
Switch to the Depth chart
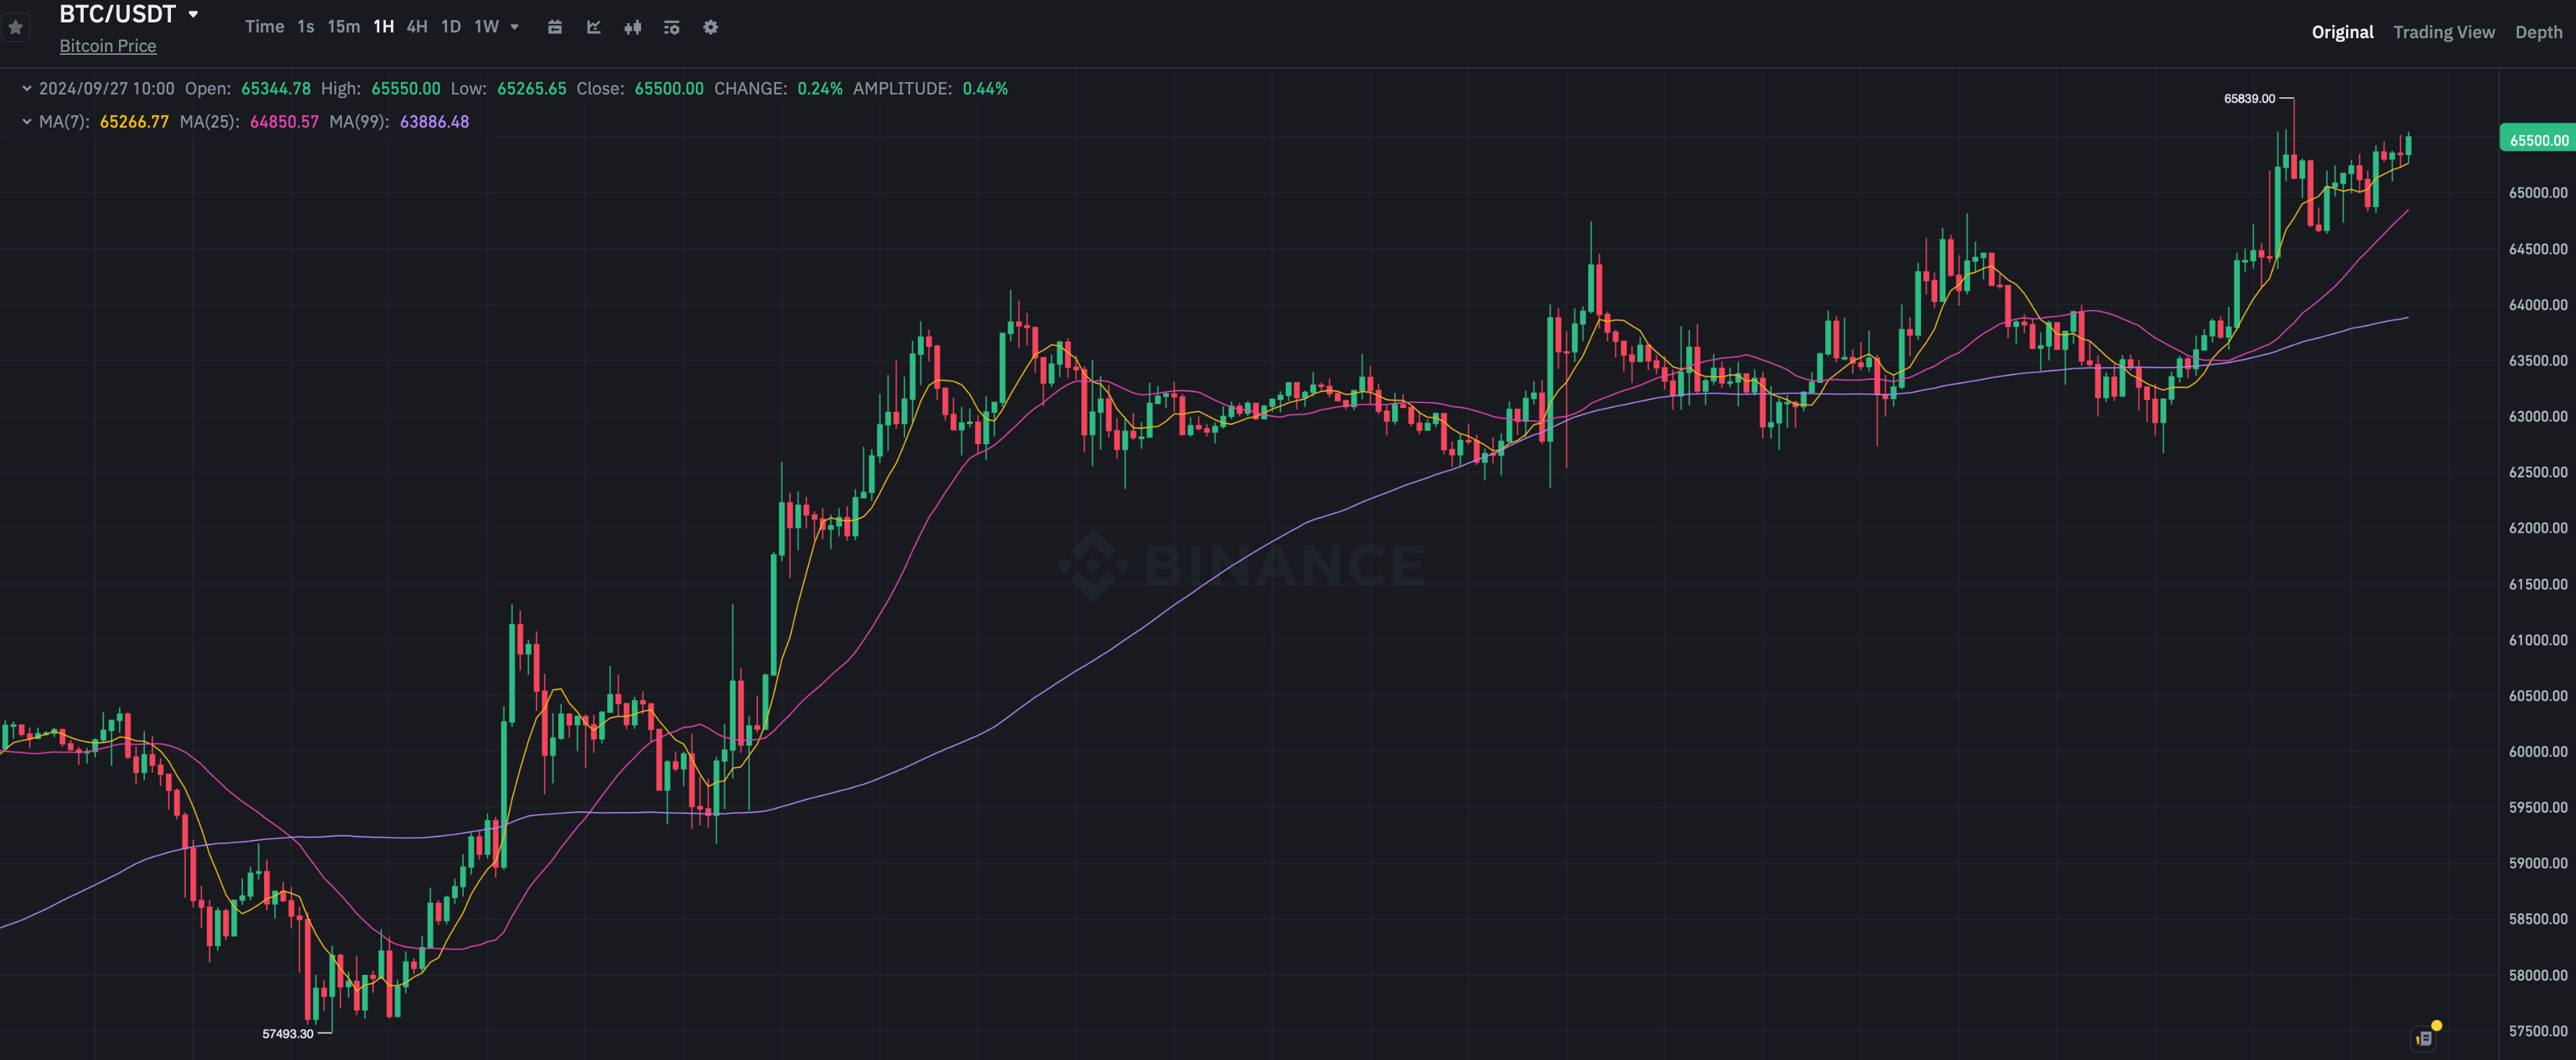[2539, 32]
